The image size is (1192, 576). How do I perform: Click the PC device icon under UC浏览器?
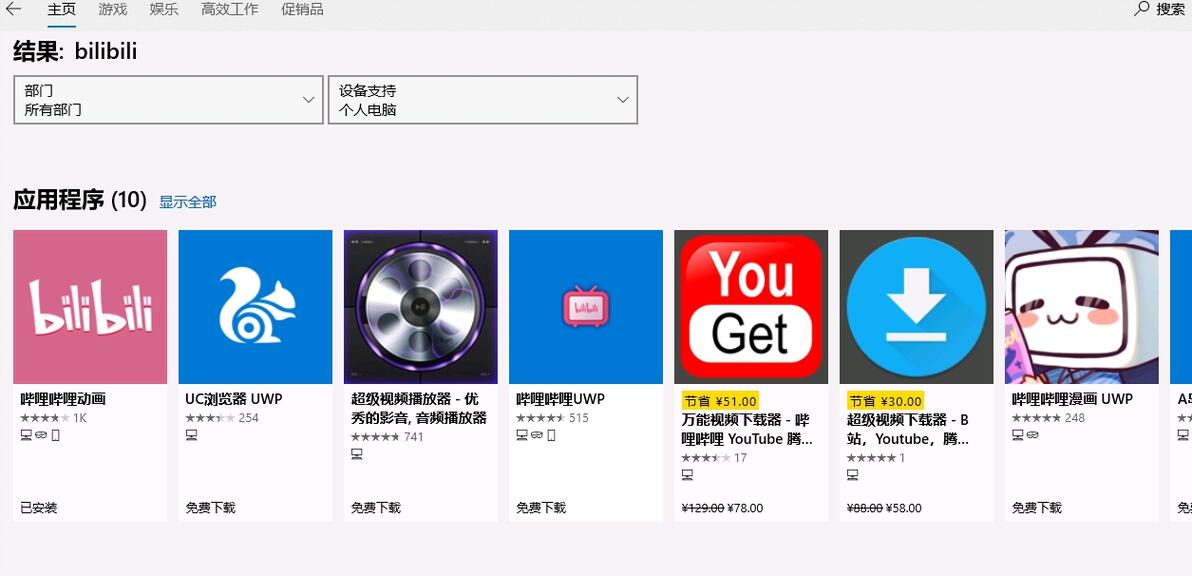[x=192, y=435]
